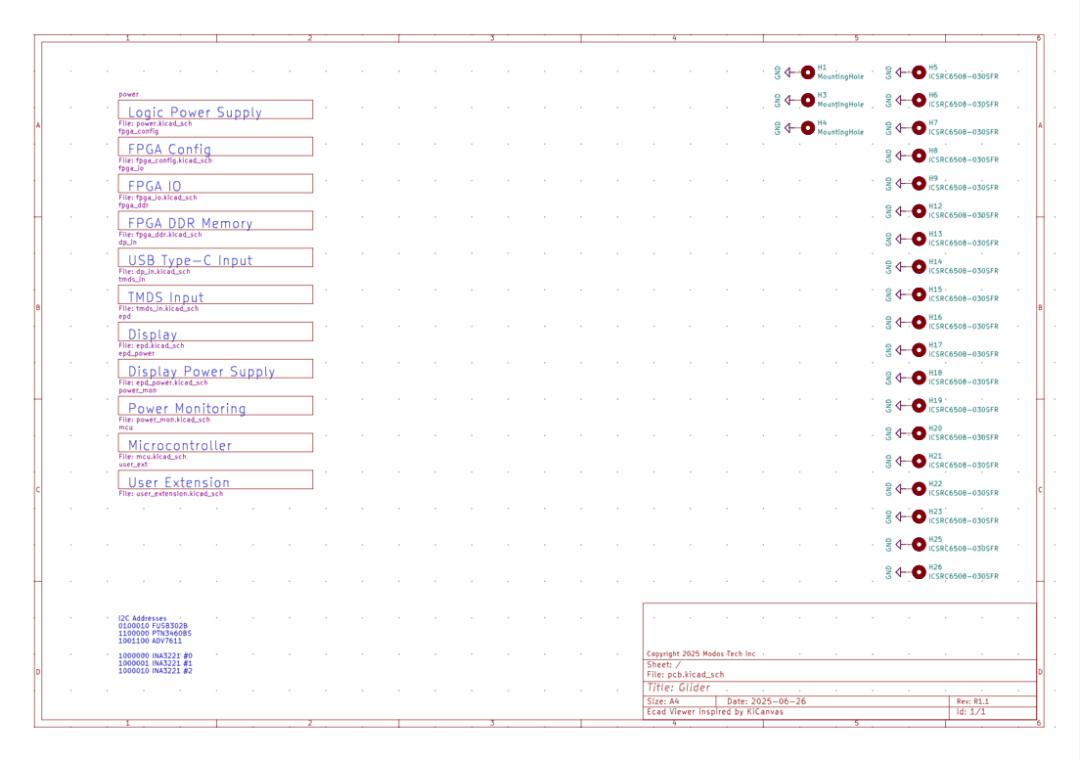Select the H13 ICSRC6508 mounting symbol

(x=919, y=239)
